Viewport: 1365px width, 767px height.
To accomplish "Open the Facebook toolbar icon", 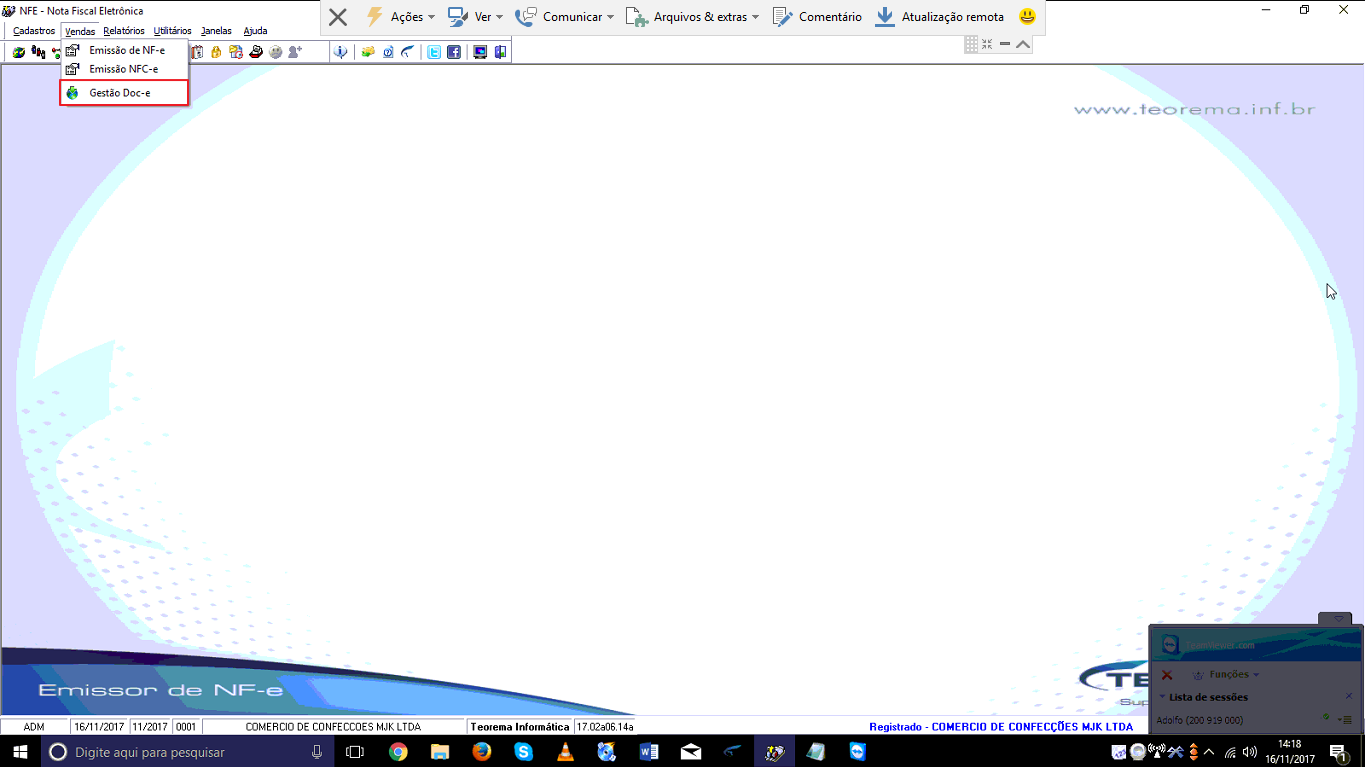I will (454, 52).
